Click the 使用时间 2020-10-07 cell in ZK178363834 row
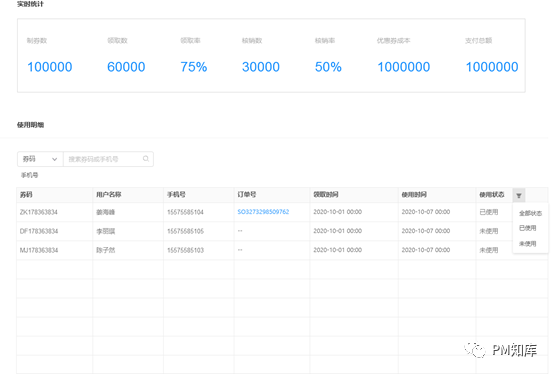 pyautogui.click(x=426, y=212)
